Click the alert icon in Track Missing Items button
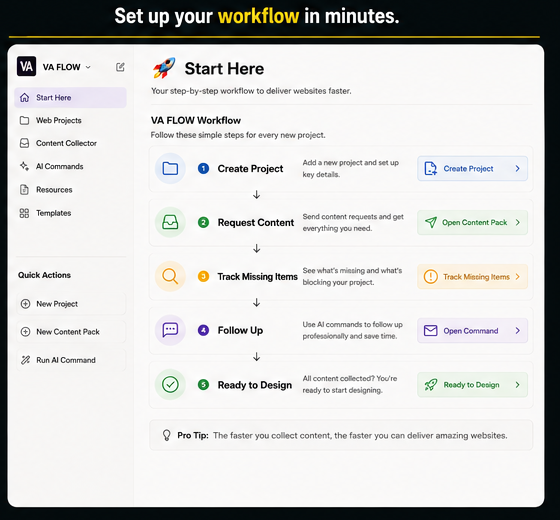Viewport: 560px width, 520px height. coord(431,277)
